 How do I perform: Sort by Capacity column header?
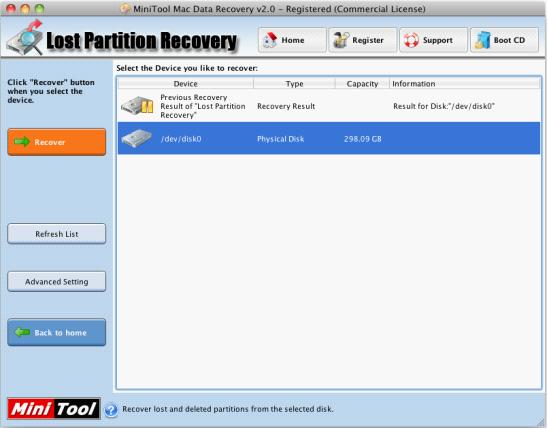click(x=362, y=84)
